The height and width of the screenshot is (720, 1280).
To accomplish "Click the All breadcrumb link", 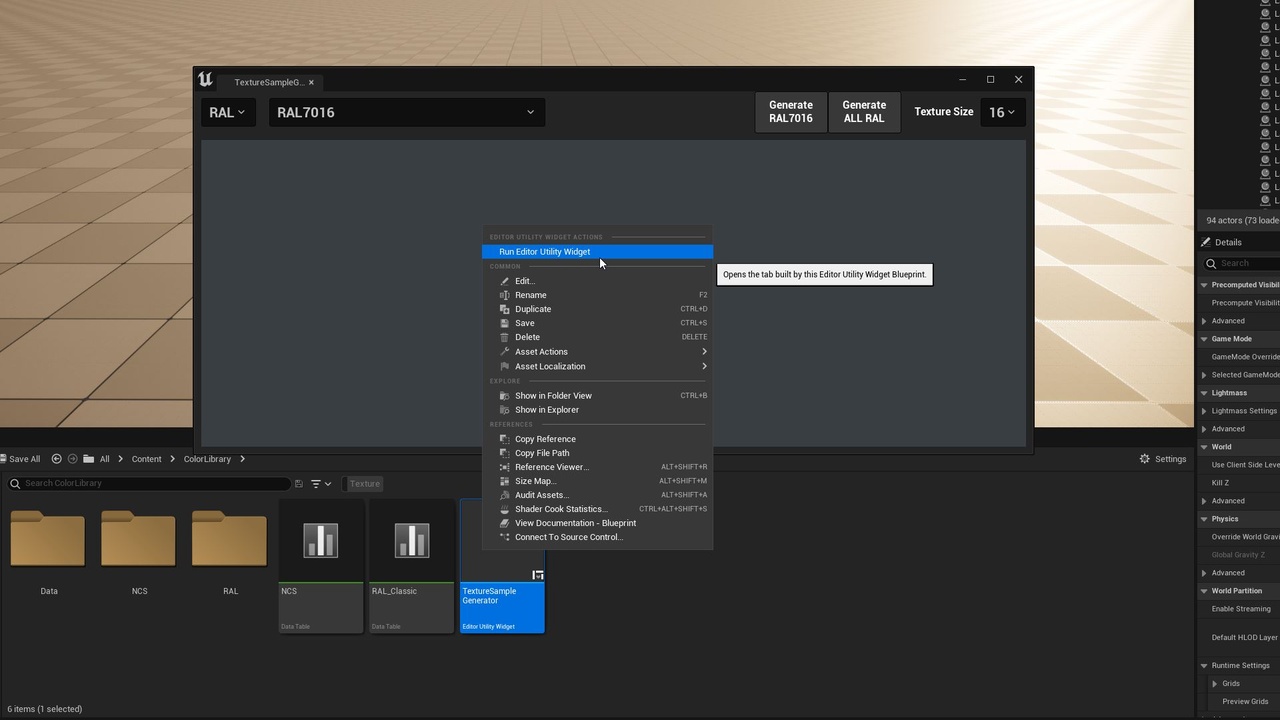I will coord(104,459).
